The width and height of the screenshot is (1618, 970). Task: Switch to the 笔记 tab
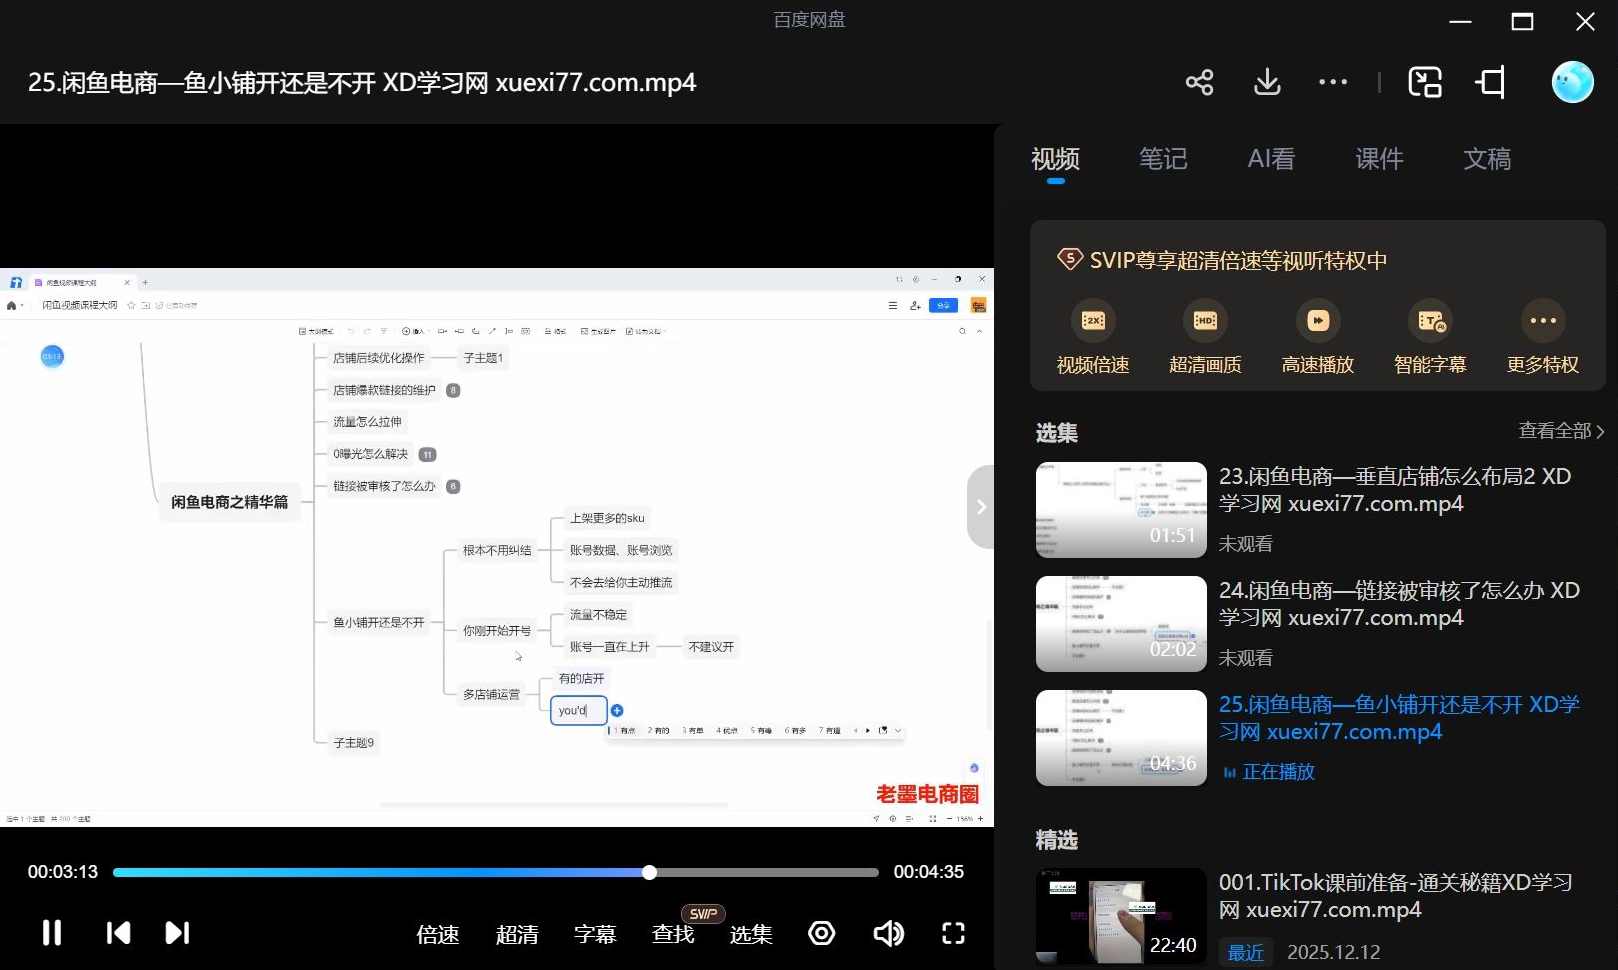(1163, 159)
